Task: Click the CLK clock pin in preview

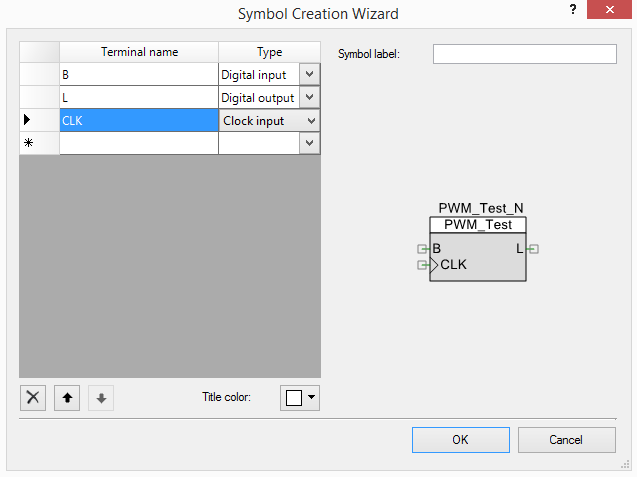Action: click(x=423, y=265)
